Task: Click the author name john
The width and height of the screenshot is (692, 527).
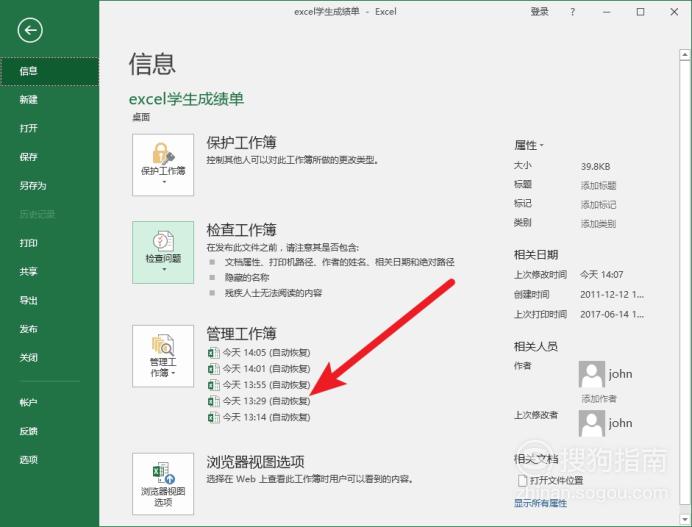Action: coord(621,374)
